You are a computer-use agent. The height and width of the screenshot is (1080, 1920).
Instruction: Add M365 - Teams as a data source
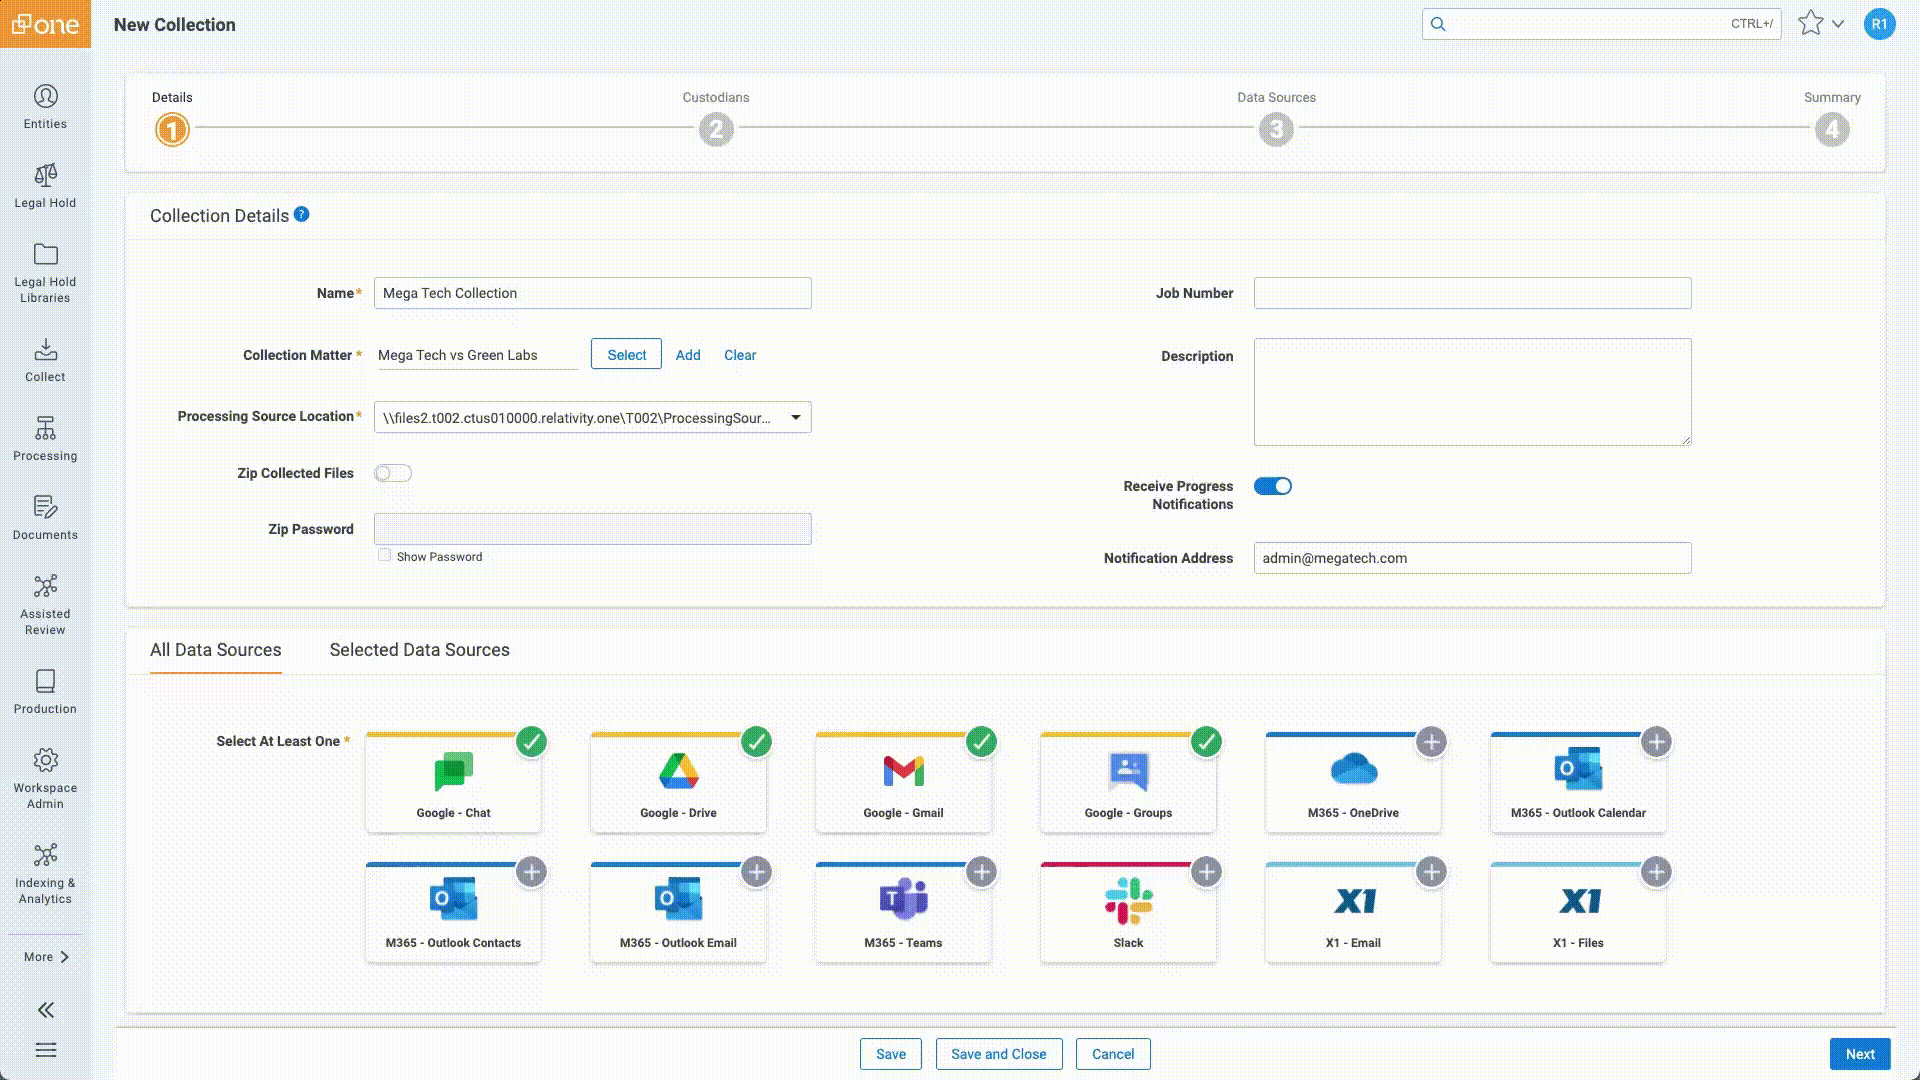(981, 871)
